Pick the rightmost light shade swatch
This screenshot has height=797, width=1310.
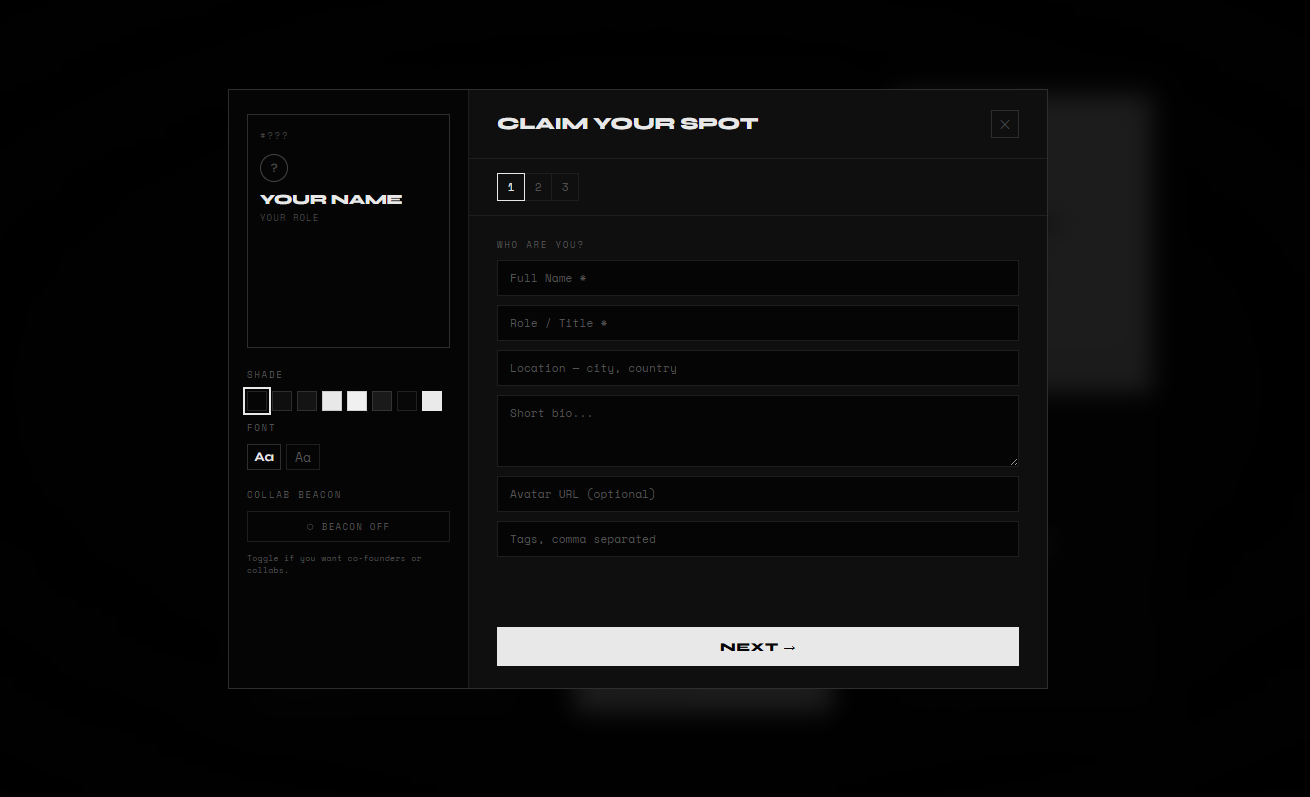coord(431,400)
